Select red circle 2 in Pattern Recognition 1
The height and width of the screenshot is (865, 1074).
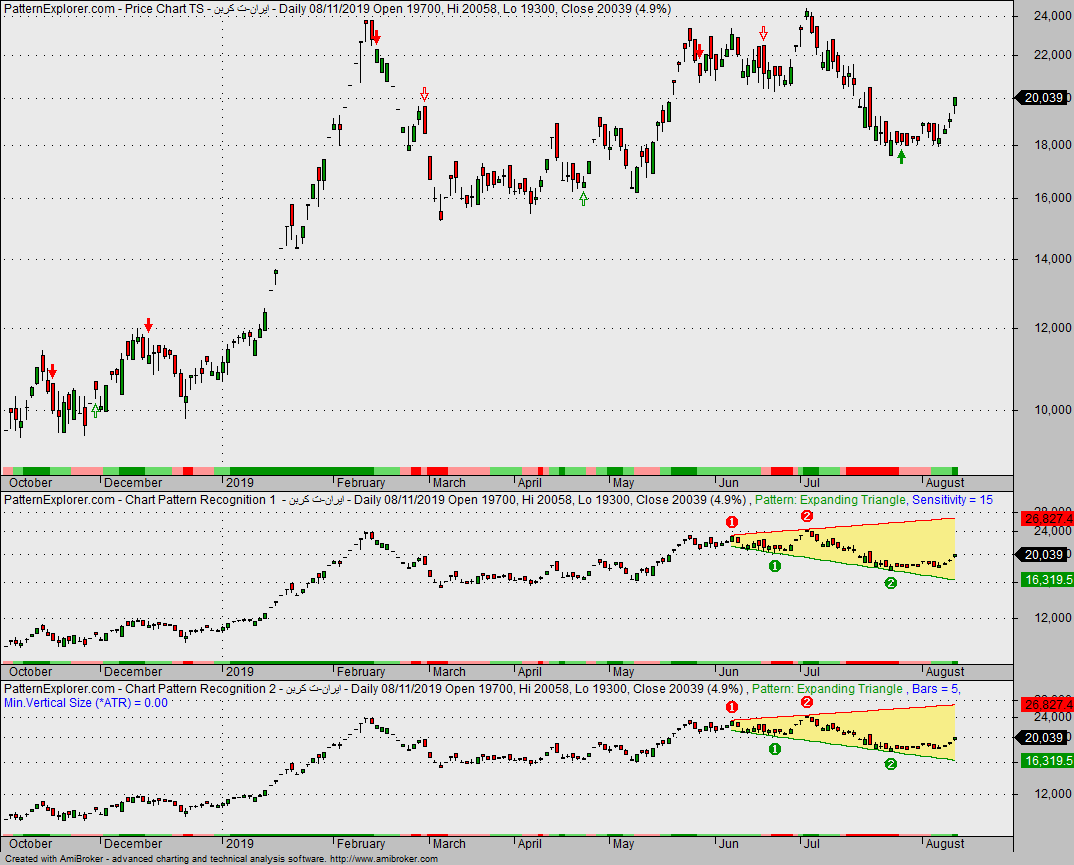coord(807,516)
